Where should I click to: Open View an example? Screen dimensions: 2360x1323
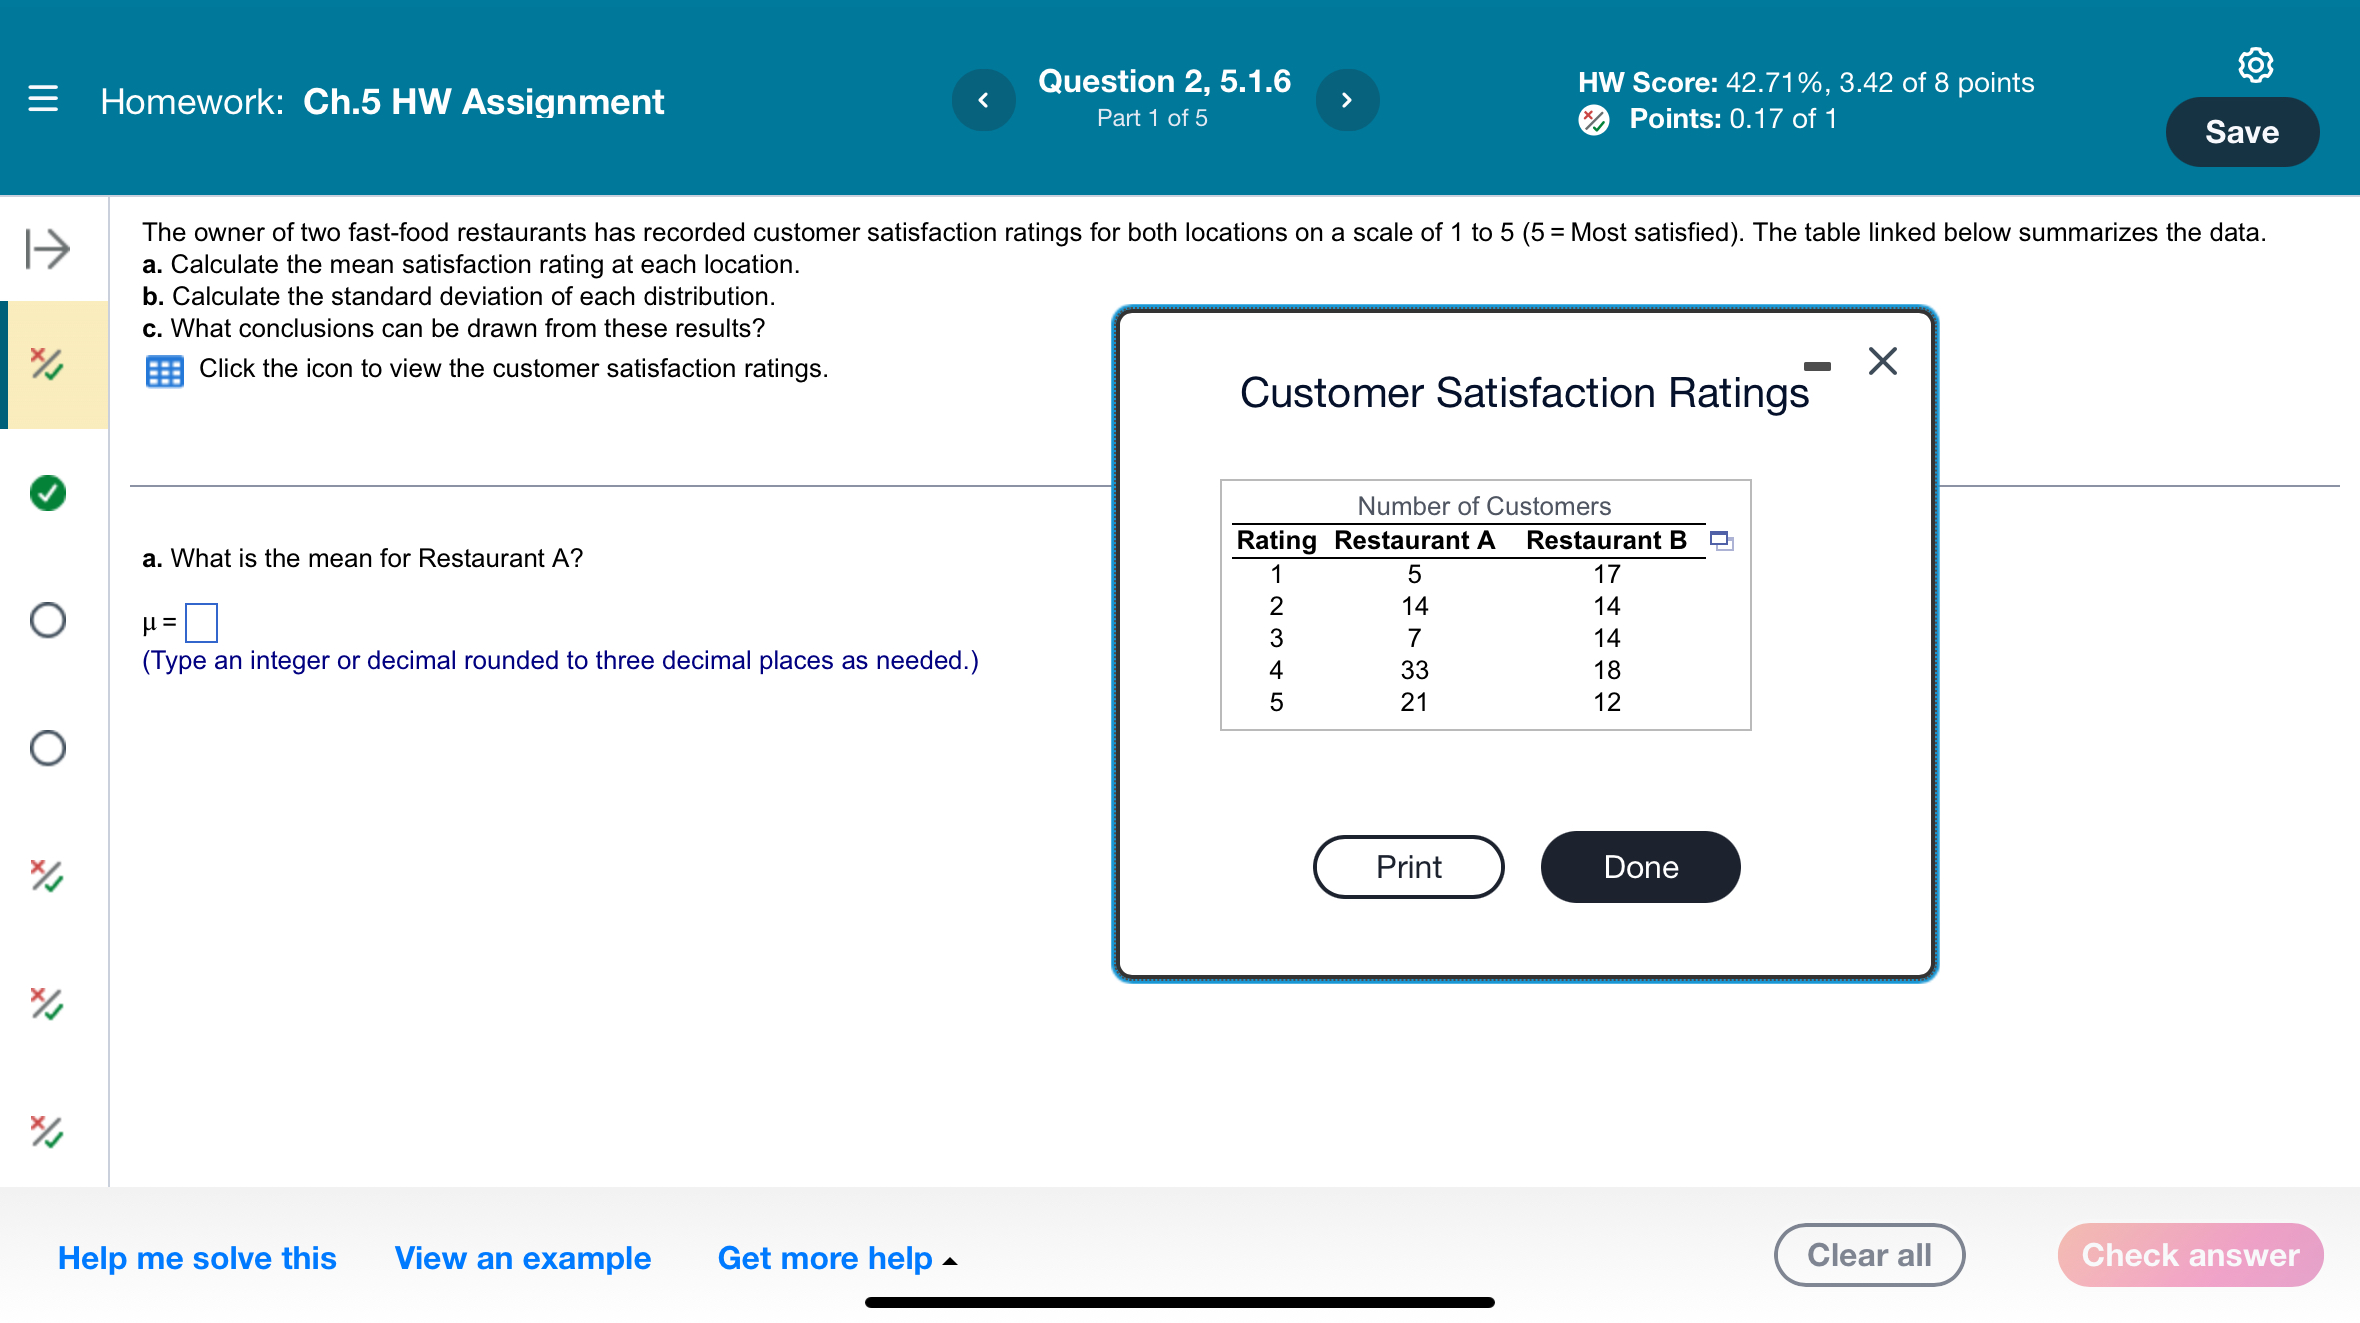click(x=522, y=1258)
